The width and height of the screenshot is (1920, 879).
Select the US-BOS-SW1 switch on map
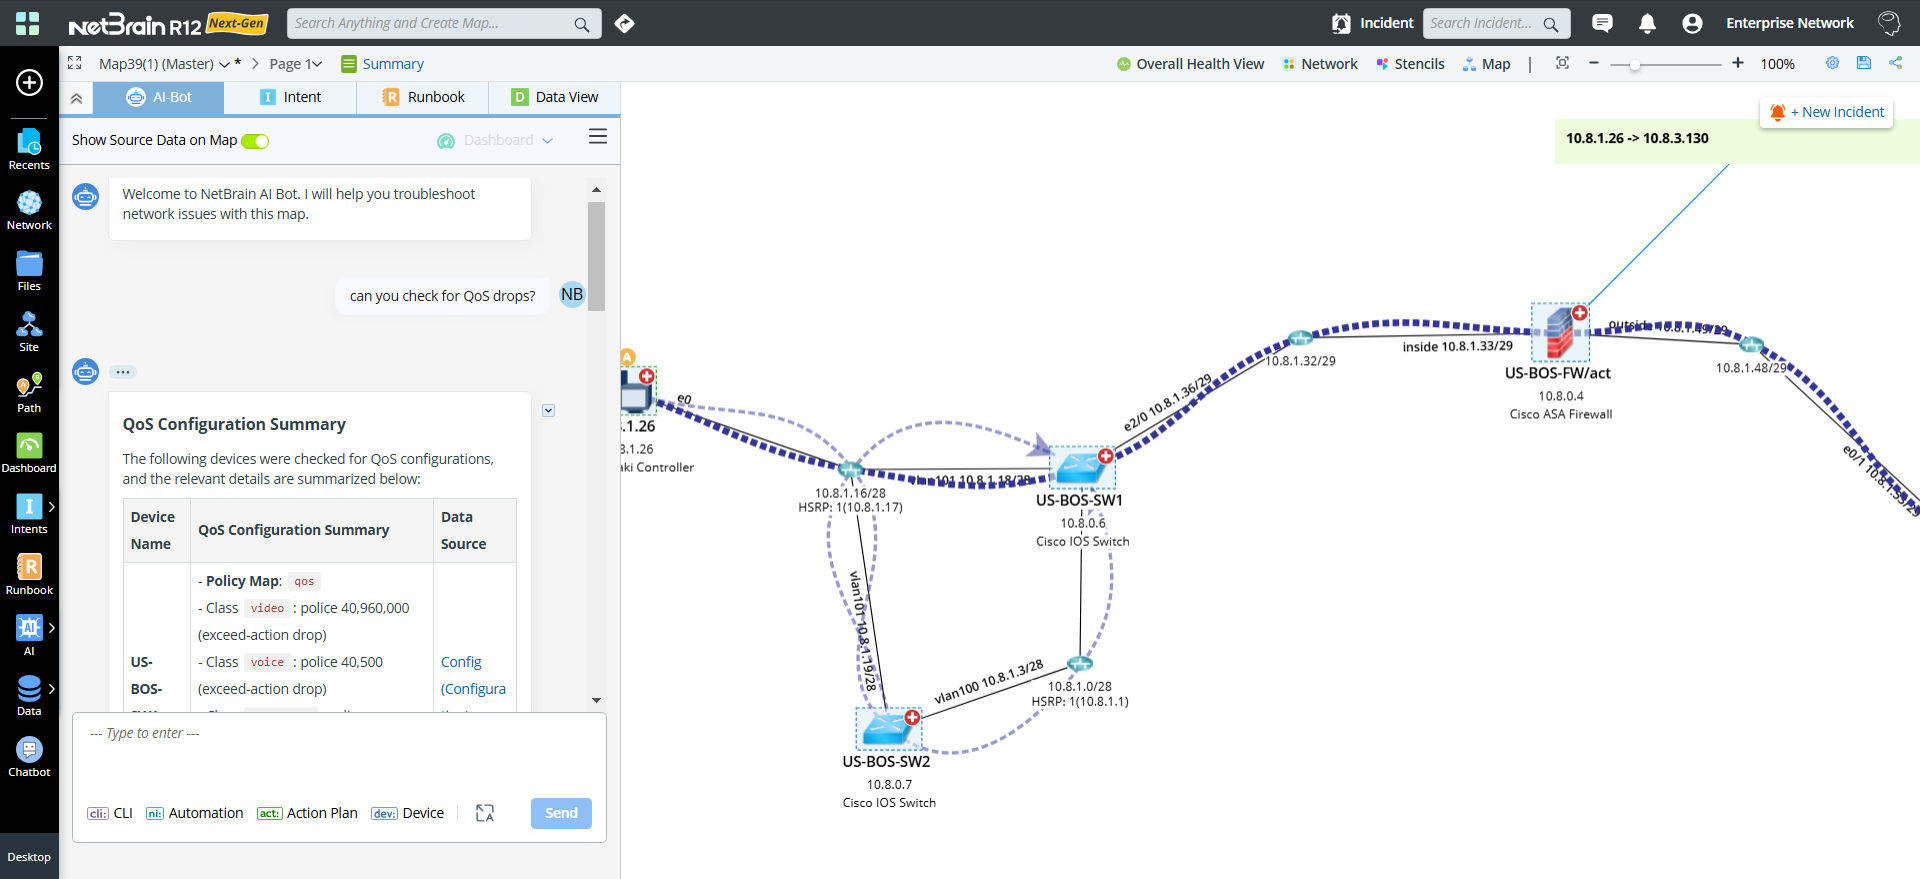tap(1082, 467)
